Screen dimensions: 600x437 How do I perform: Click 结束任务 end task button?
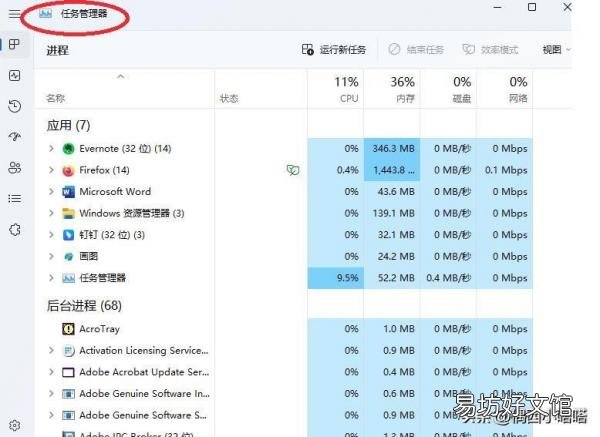pos(416,49)
